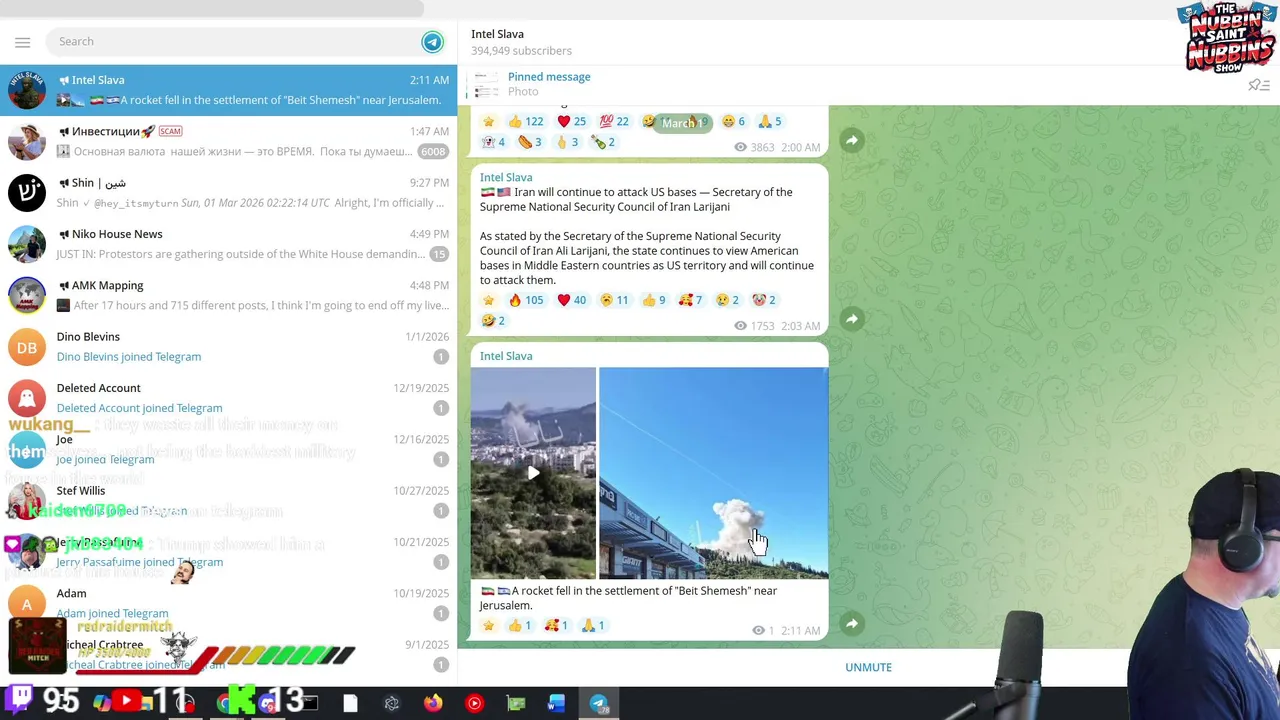This screenshot has width=1280, height=720.
Task: Add neutral face 6 reaction
Action: 733,122
